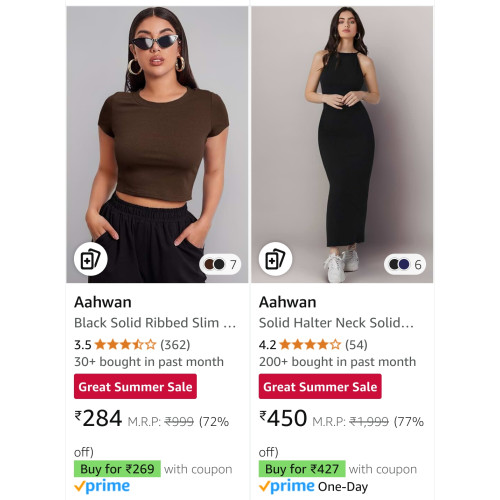The width and height of the screenshot is (500, 500).
Task: Apply Buy for ₹269 coupon offer
Action: tap(117, 469)
